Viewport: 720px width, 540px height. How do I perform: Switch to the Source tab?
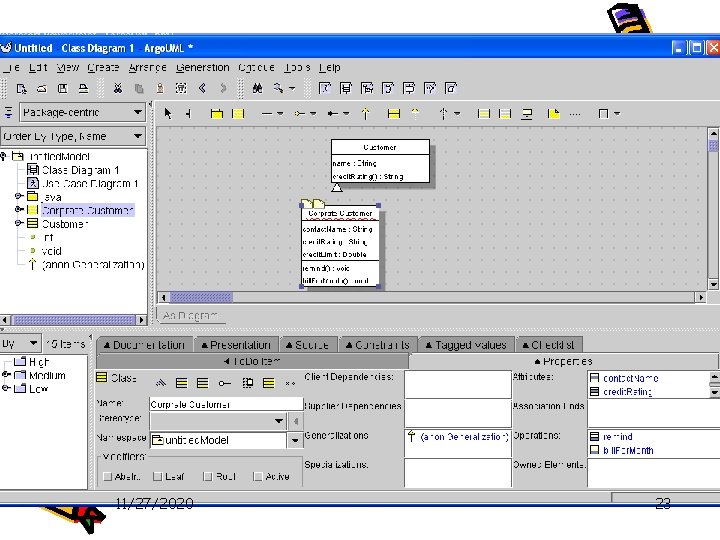307,345
